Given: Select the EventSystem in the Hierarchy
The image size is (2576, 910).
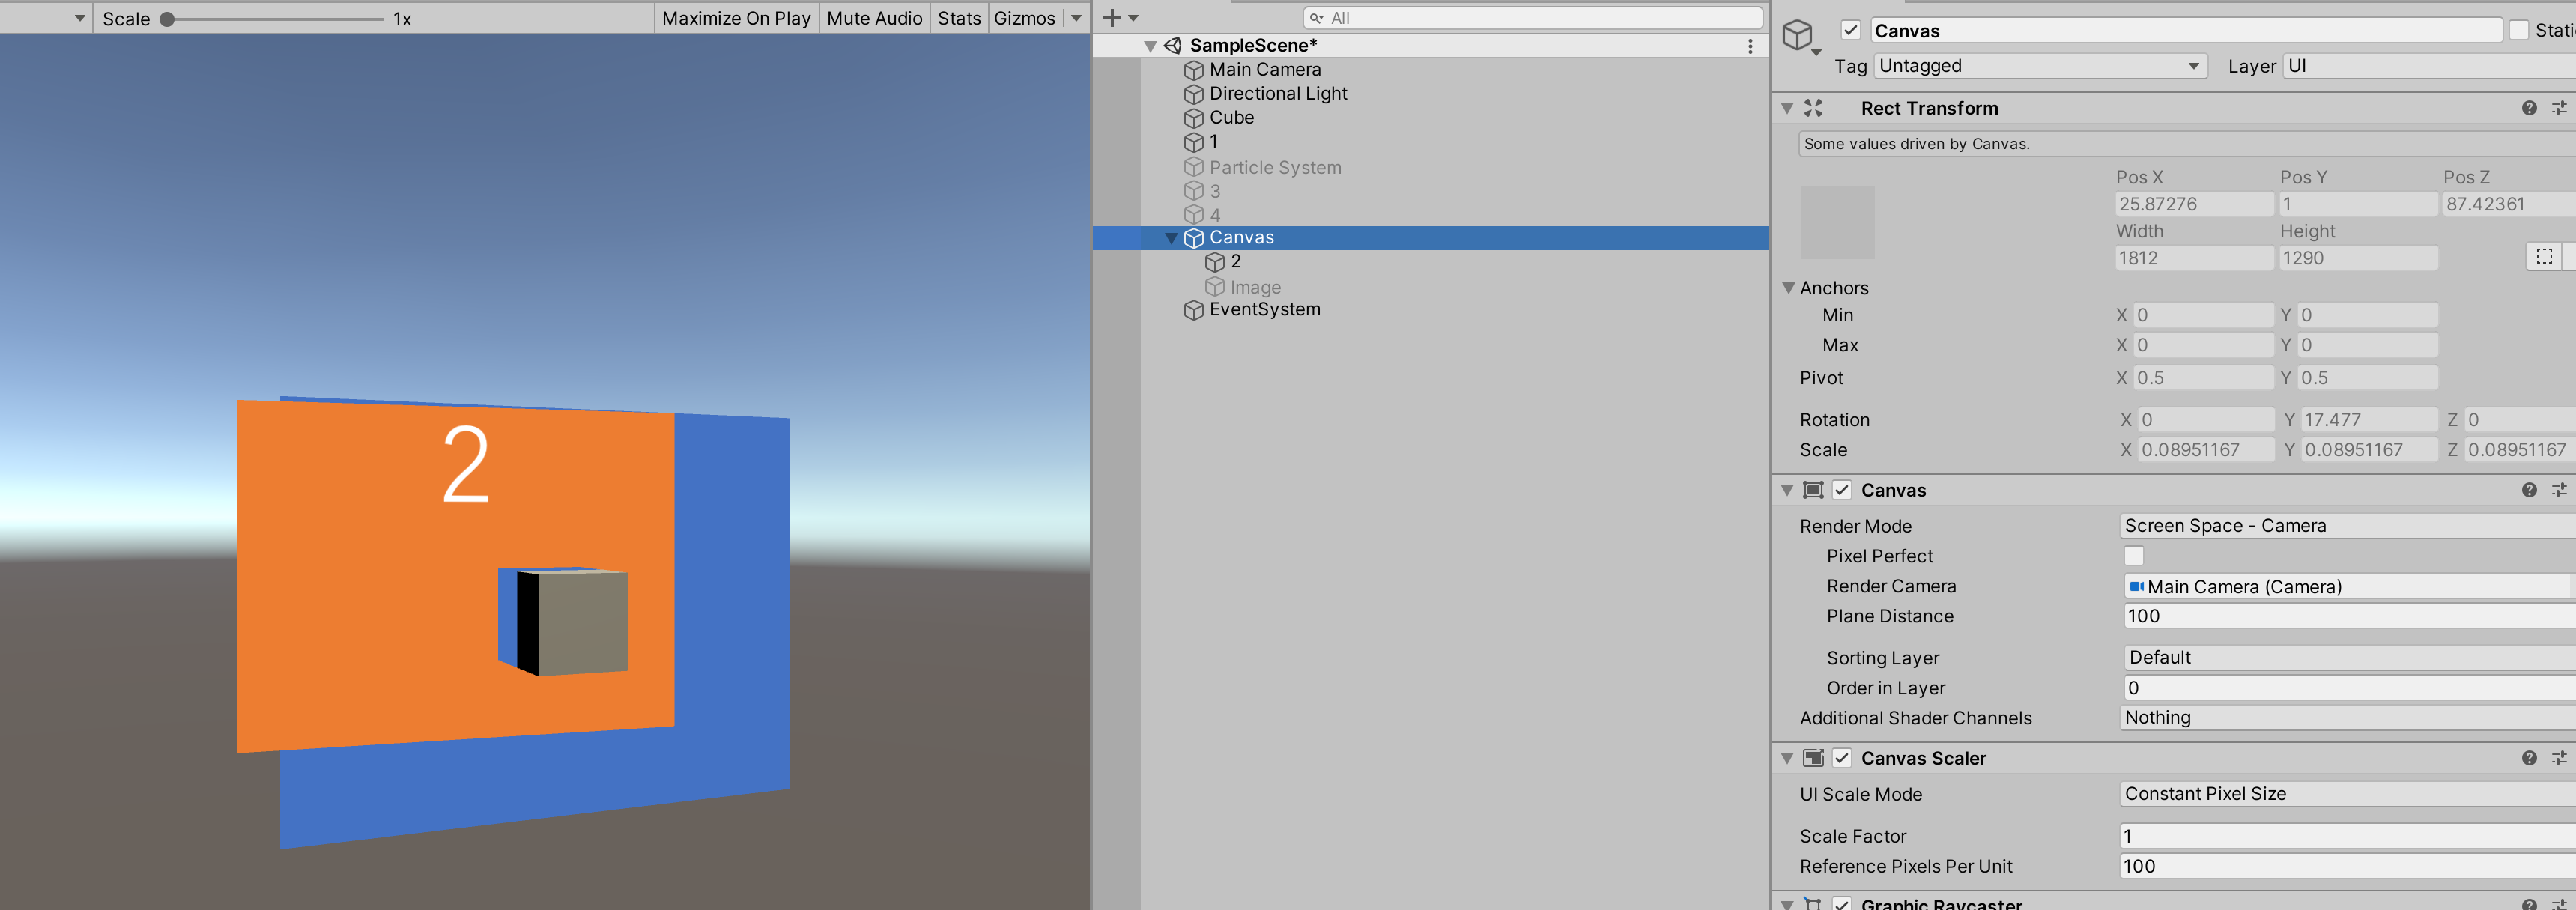Looking at the screenshot, I should click(x=1265, y=309).
